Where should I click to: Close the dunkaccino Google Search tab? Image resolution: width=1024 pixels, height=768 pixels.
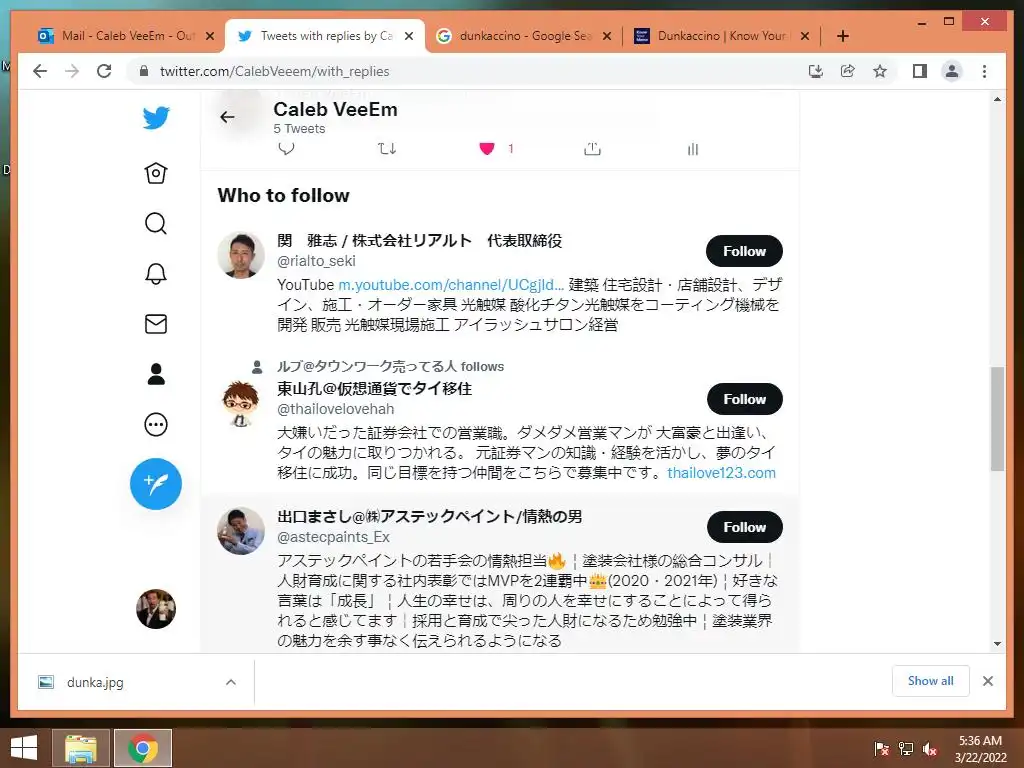[607, 36]
